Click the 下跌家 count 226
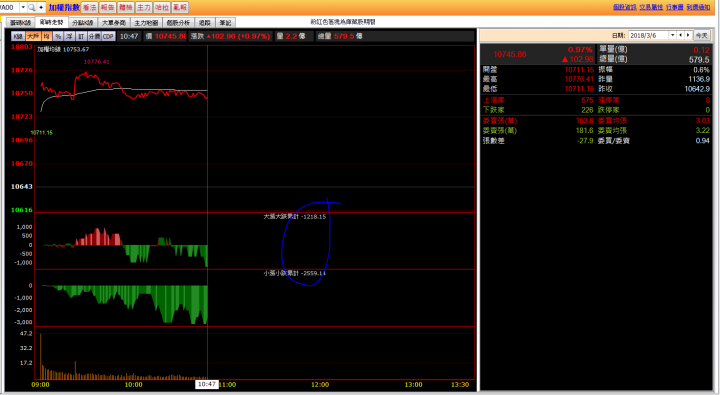The height and width of the screenshot is (395, 720). (x=587, y=110)
